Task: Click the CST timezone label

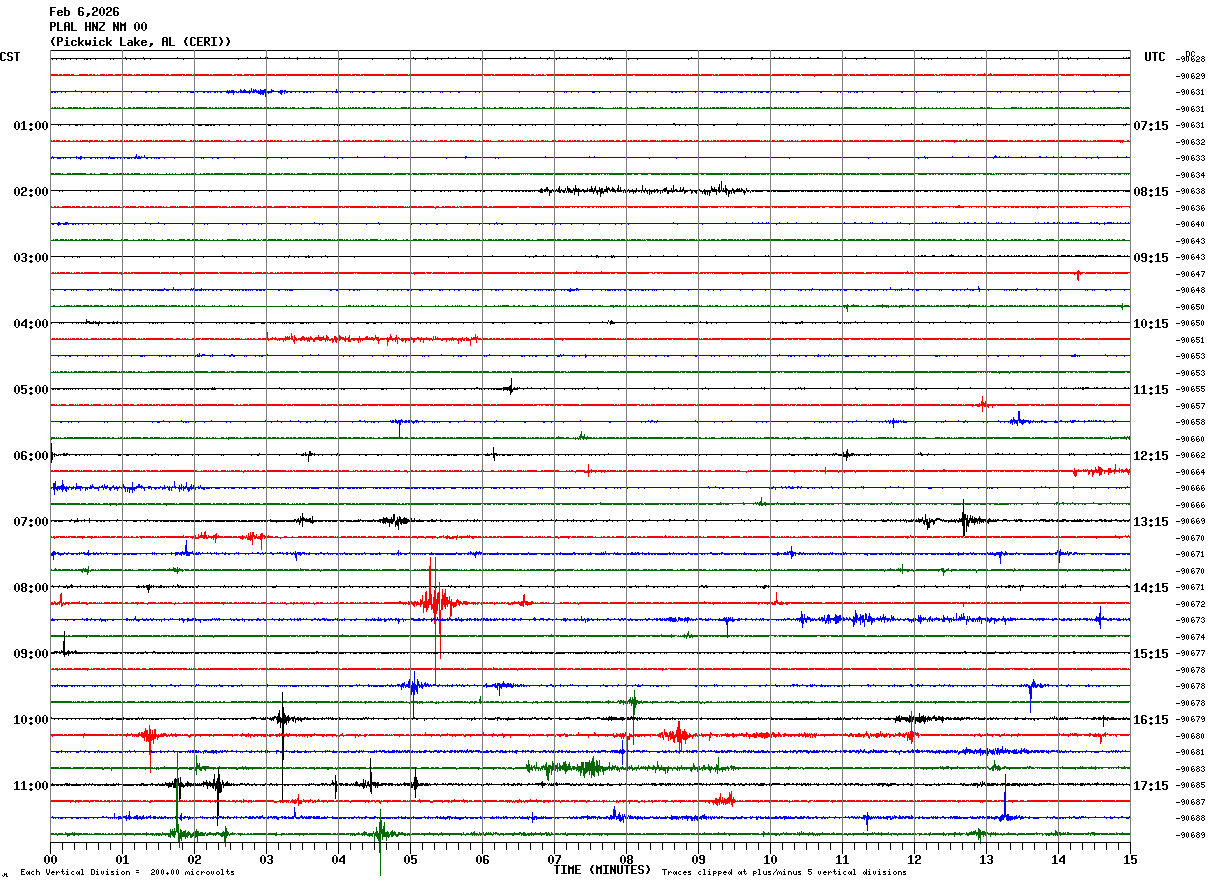Action: tap(10, 57)
